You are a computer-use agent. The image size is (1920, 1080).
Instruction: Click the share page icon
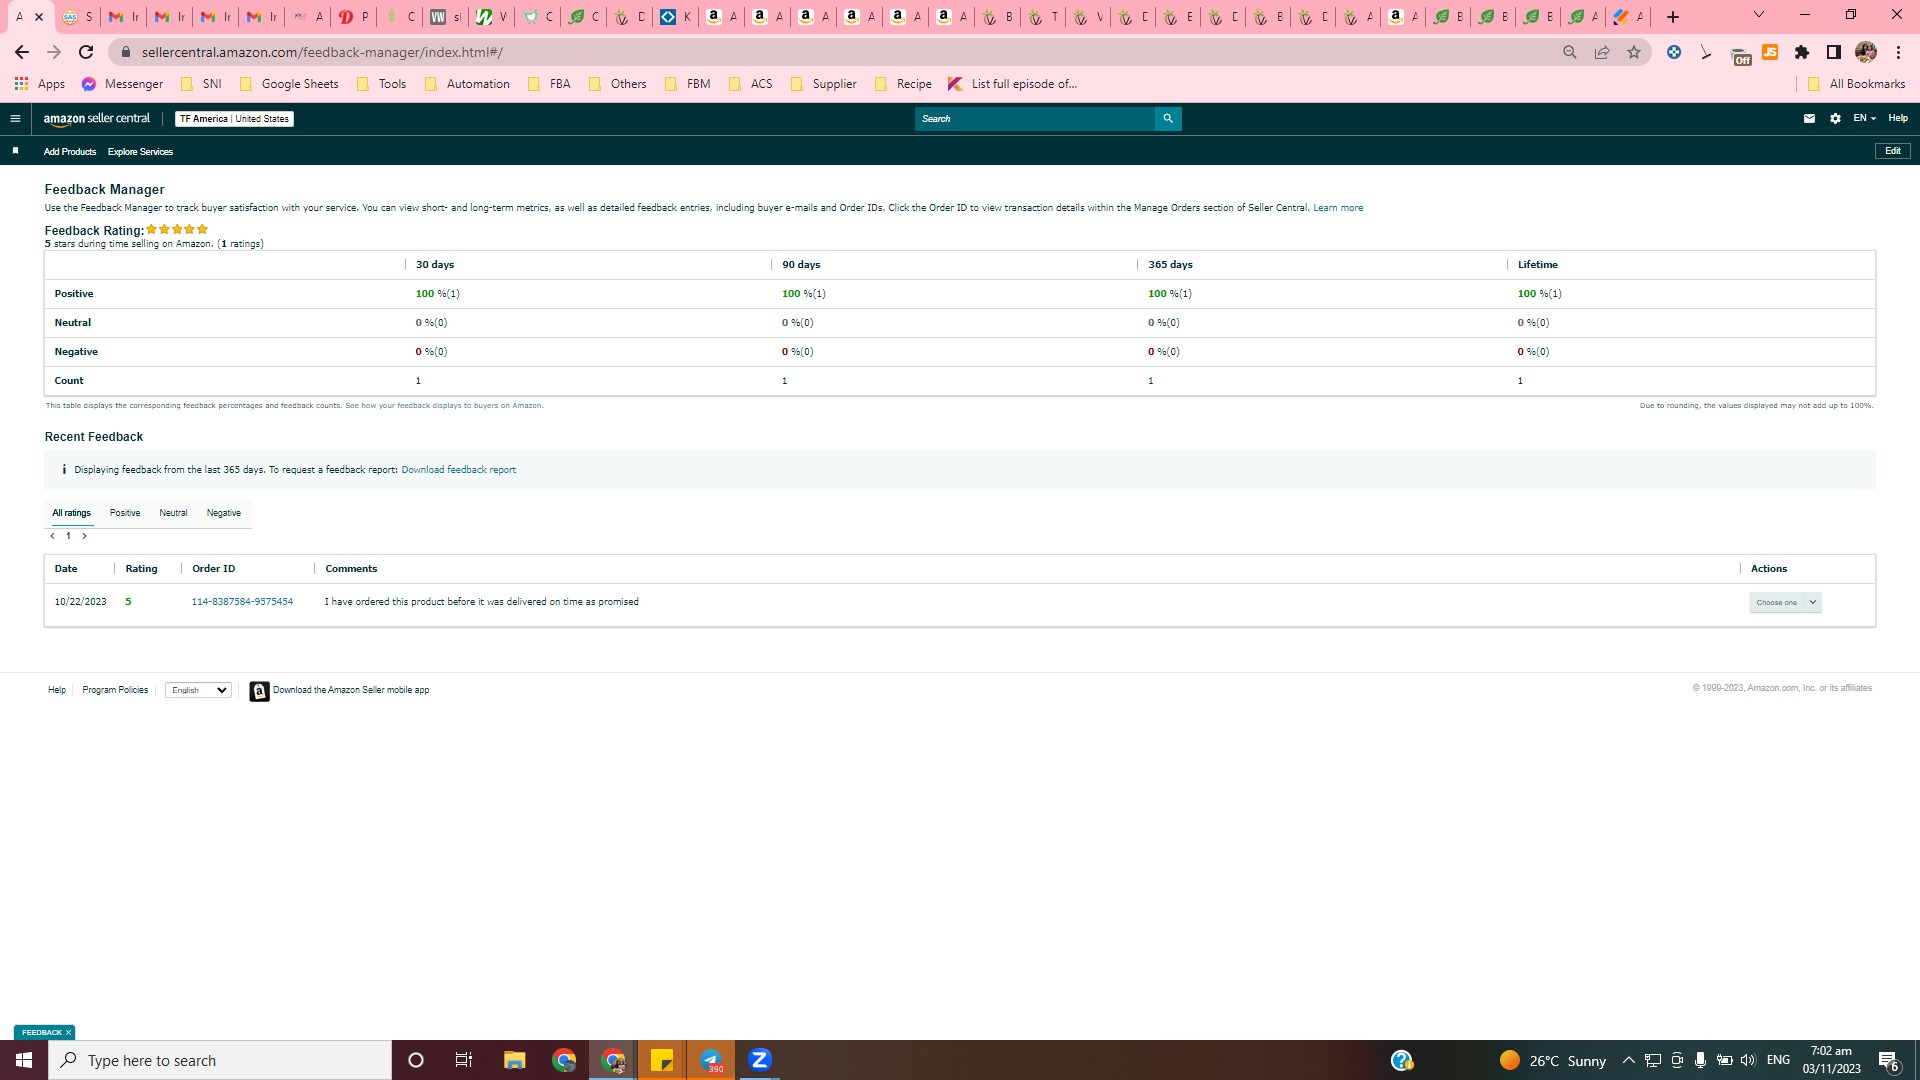point(1602,52)
